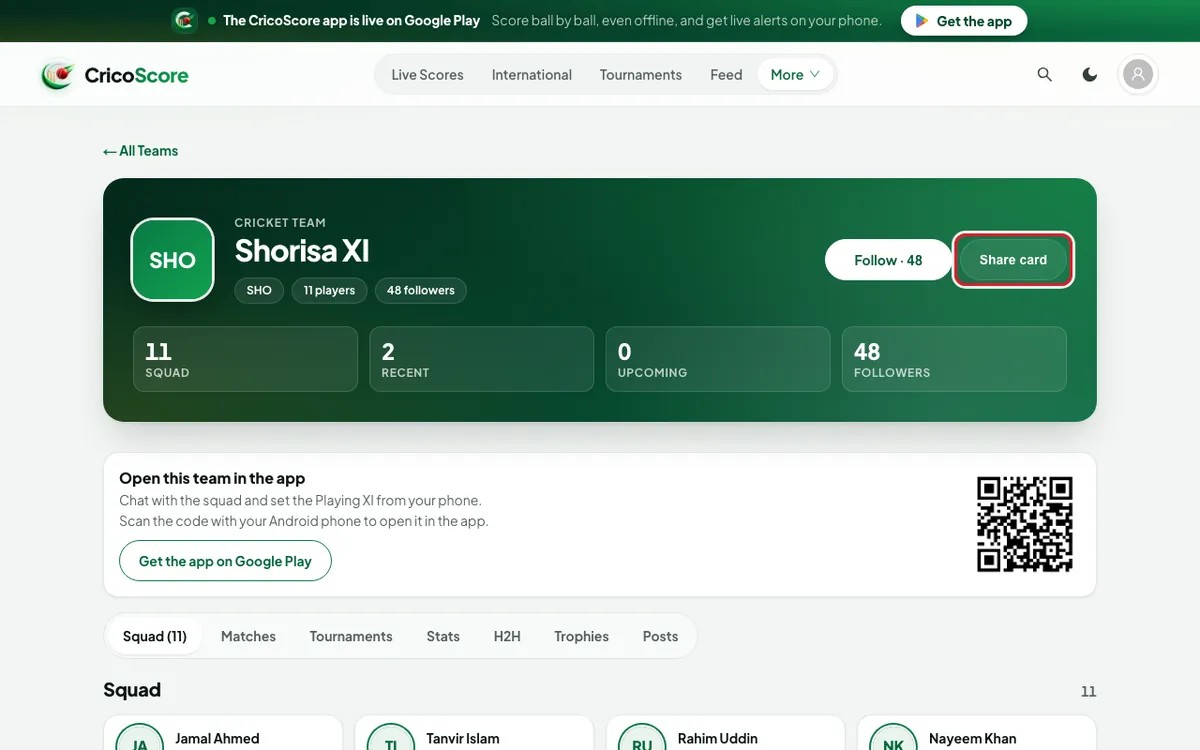The height and width of the screenshot is (750, 1200).
Task: Click the Open this team in the app heading
Action: tap(212, 478)
